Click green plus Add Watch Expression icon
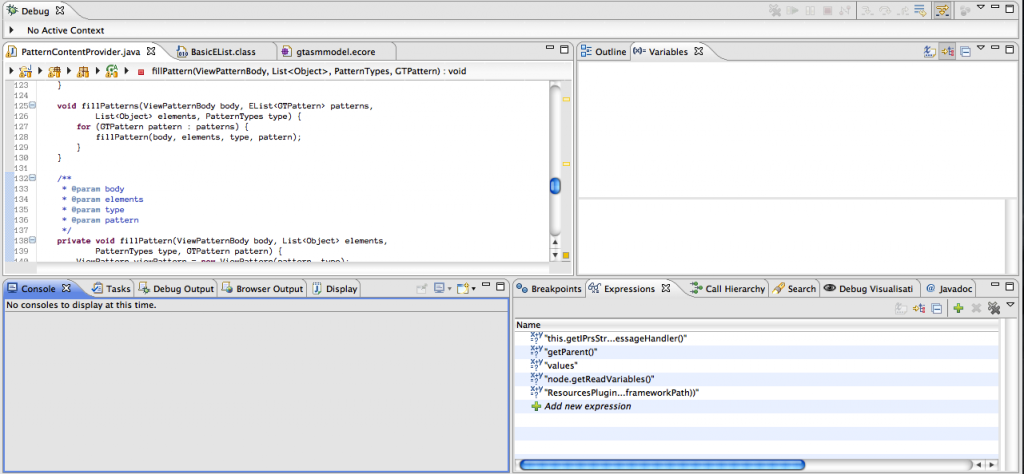Image resolution: width=1024 pixels, height=474 pixels. click(x=958, y=308)
